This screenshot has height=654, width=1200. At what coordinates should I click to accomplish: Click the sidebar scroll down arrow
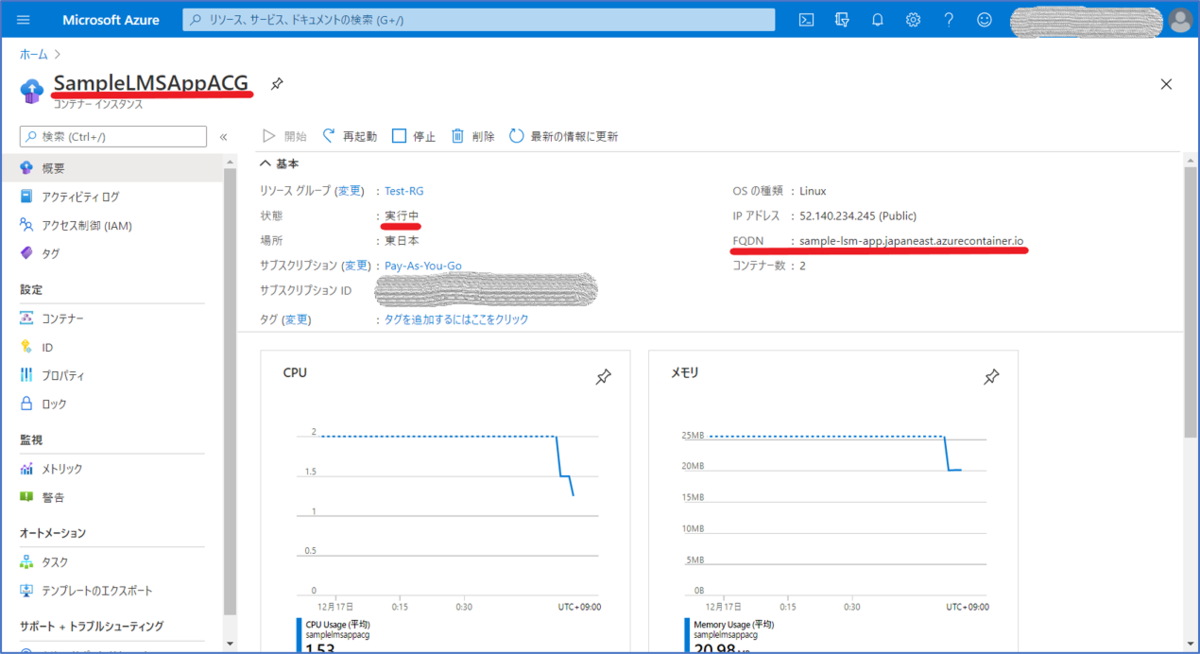(230, 644)
